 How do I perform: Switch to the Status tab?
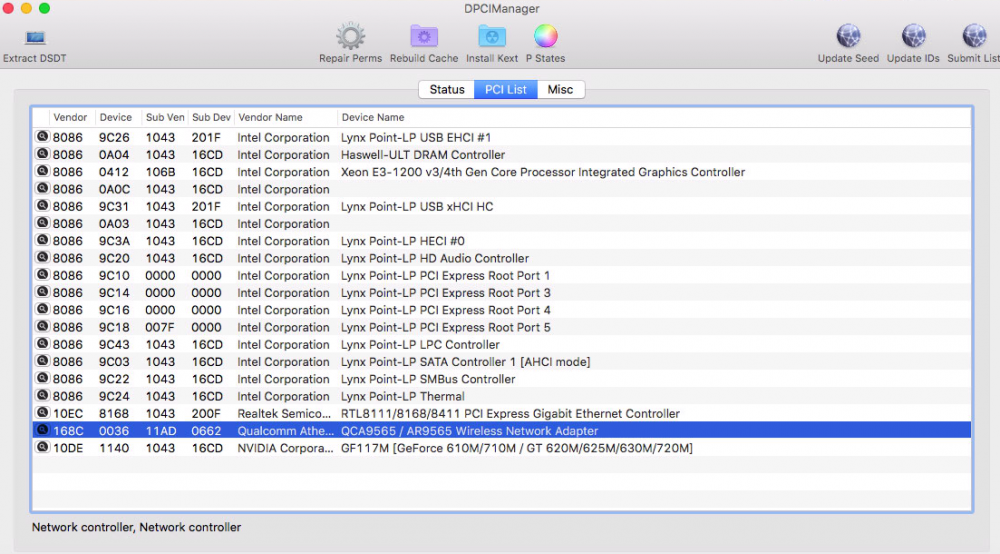(x=446, y=89)
